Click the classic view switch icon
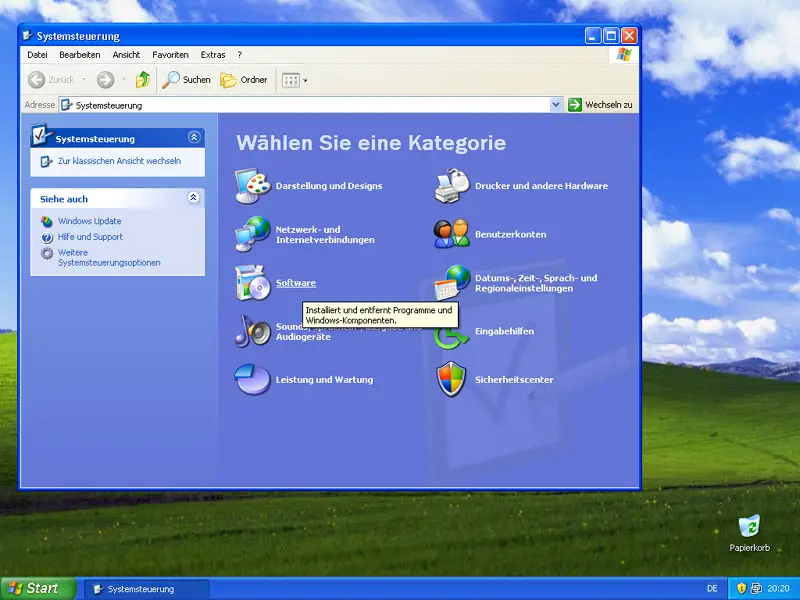Screen dimensions: 800x600 tap(46, 161)
